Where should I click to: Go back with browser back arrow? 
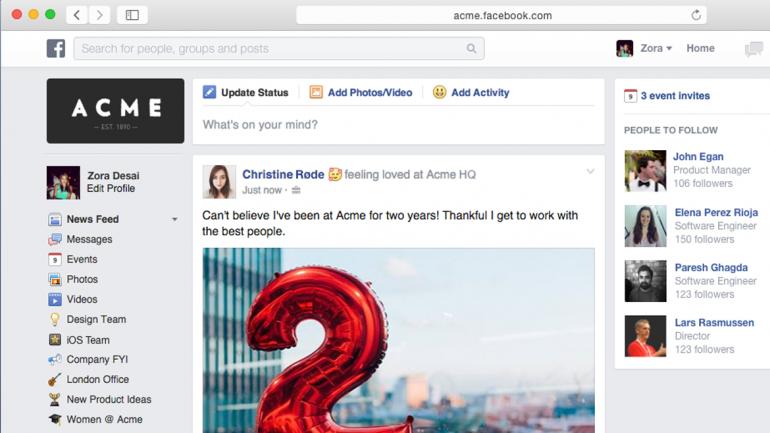tap(77, 15)
